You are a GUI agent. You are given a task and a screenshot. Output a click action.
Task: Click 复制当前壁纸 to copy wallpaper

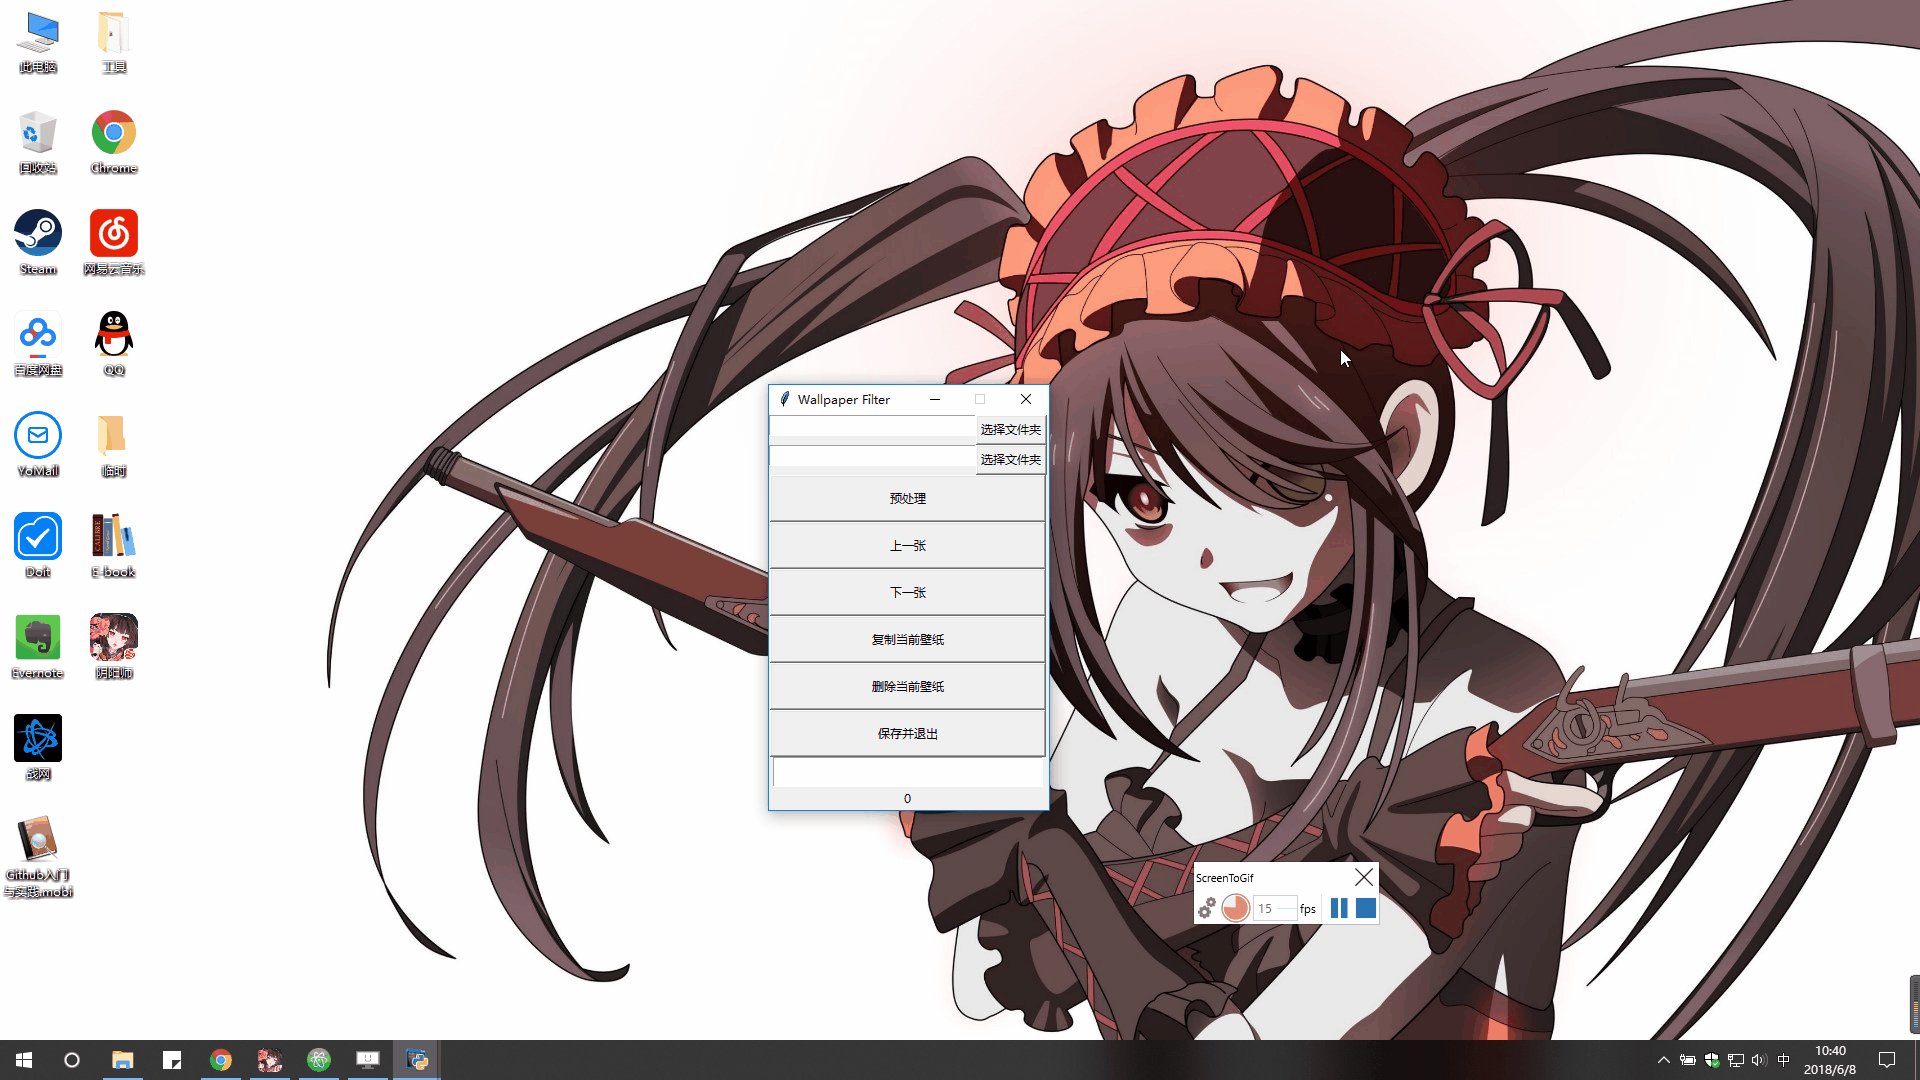(x=907, y=640)
